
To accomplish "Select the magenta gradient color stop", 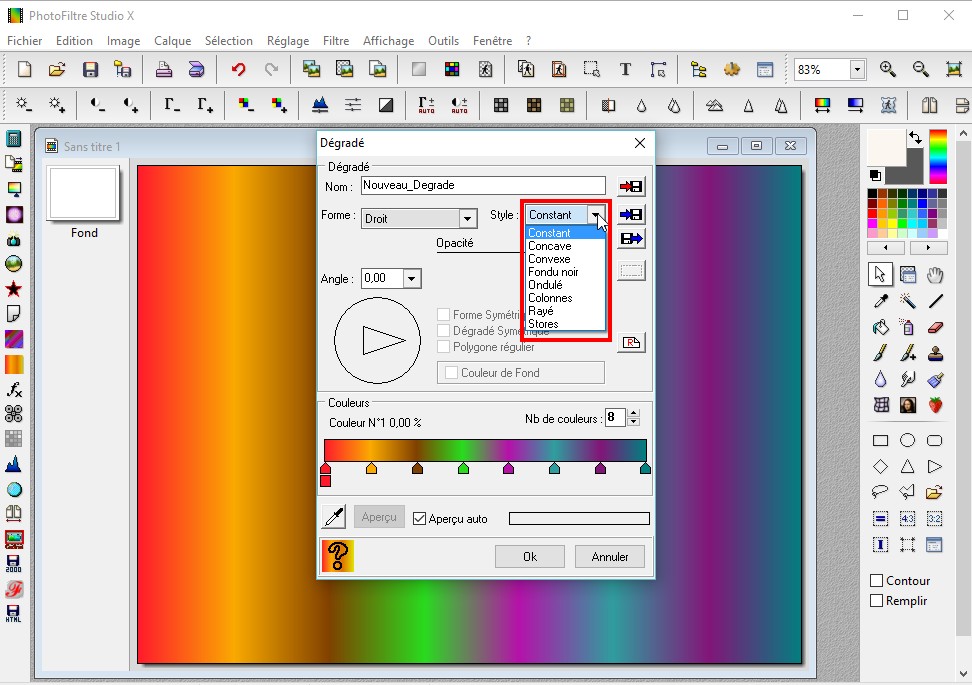I will (509, 468).
